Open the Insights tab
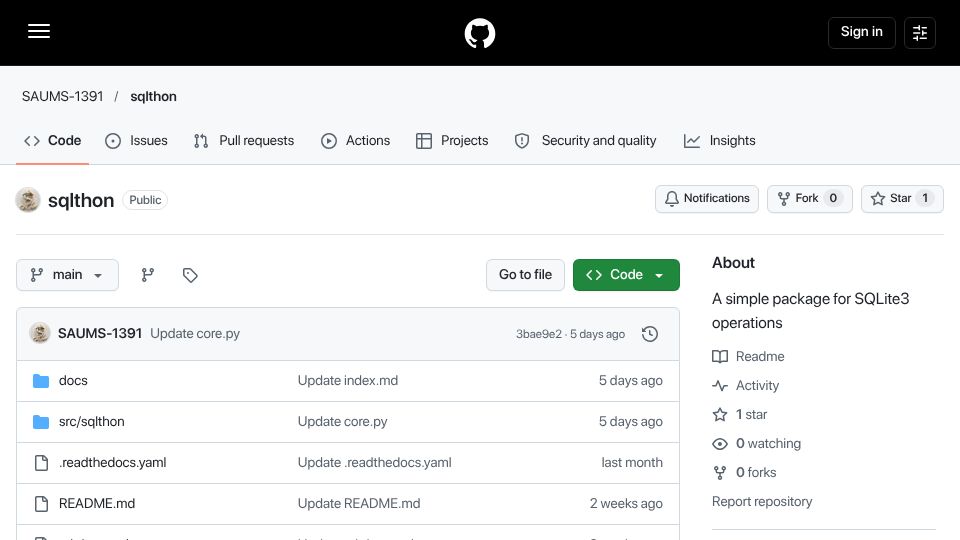Image resolution: width=960 pixels, height=540 pixels. pos(719,141)
